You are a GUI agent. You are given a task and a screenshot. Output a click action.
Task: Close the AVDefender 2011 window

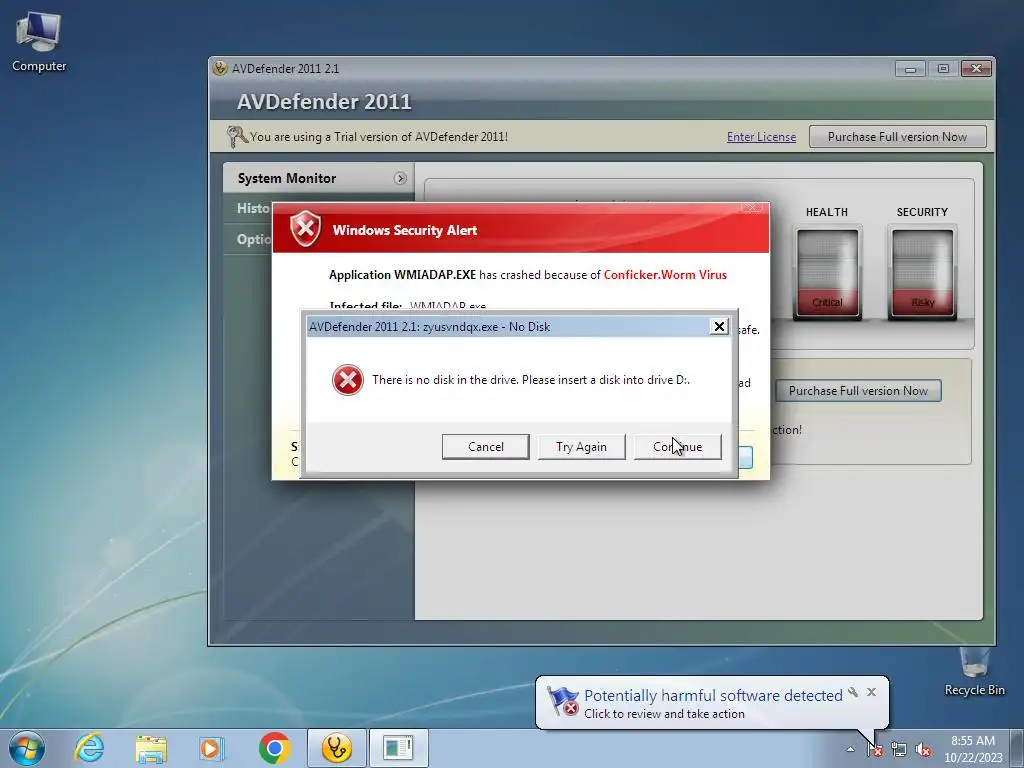976,69
